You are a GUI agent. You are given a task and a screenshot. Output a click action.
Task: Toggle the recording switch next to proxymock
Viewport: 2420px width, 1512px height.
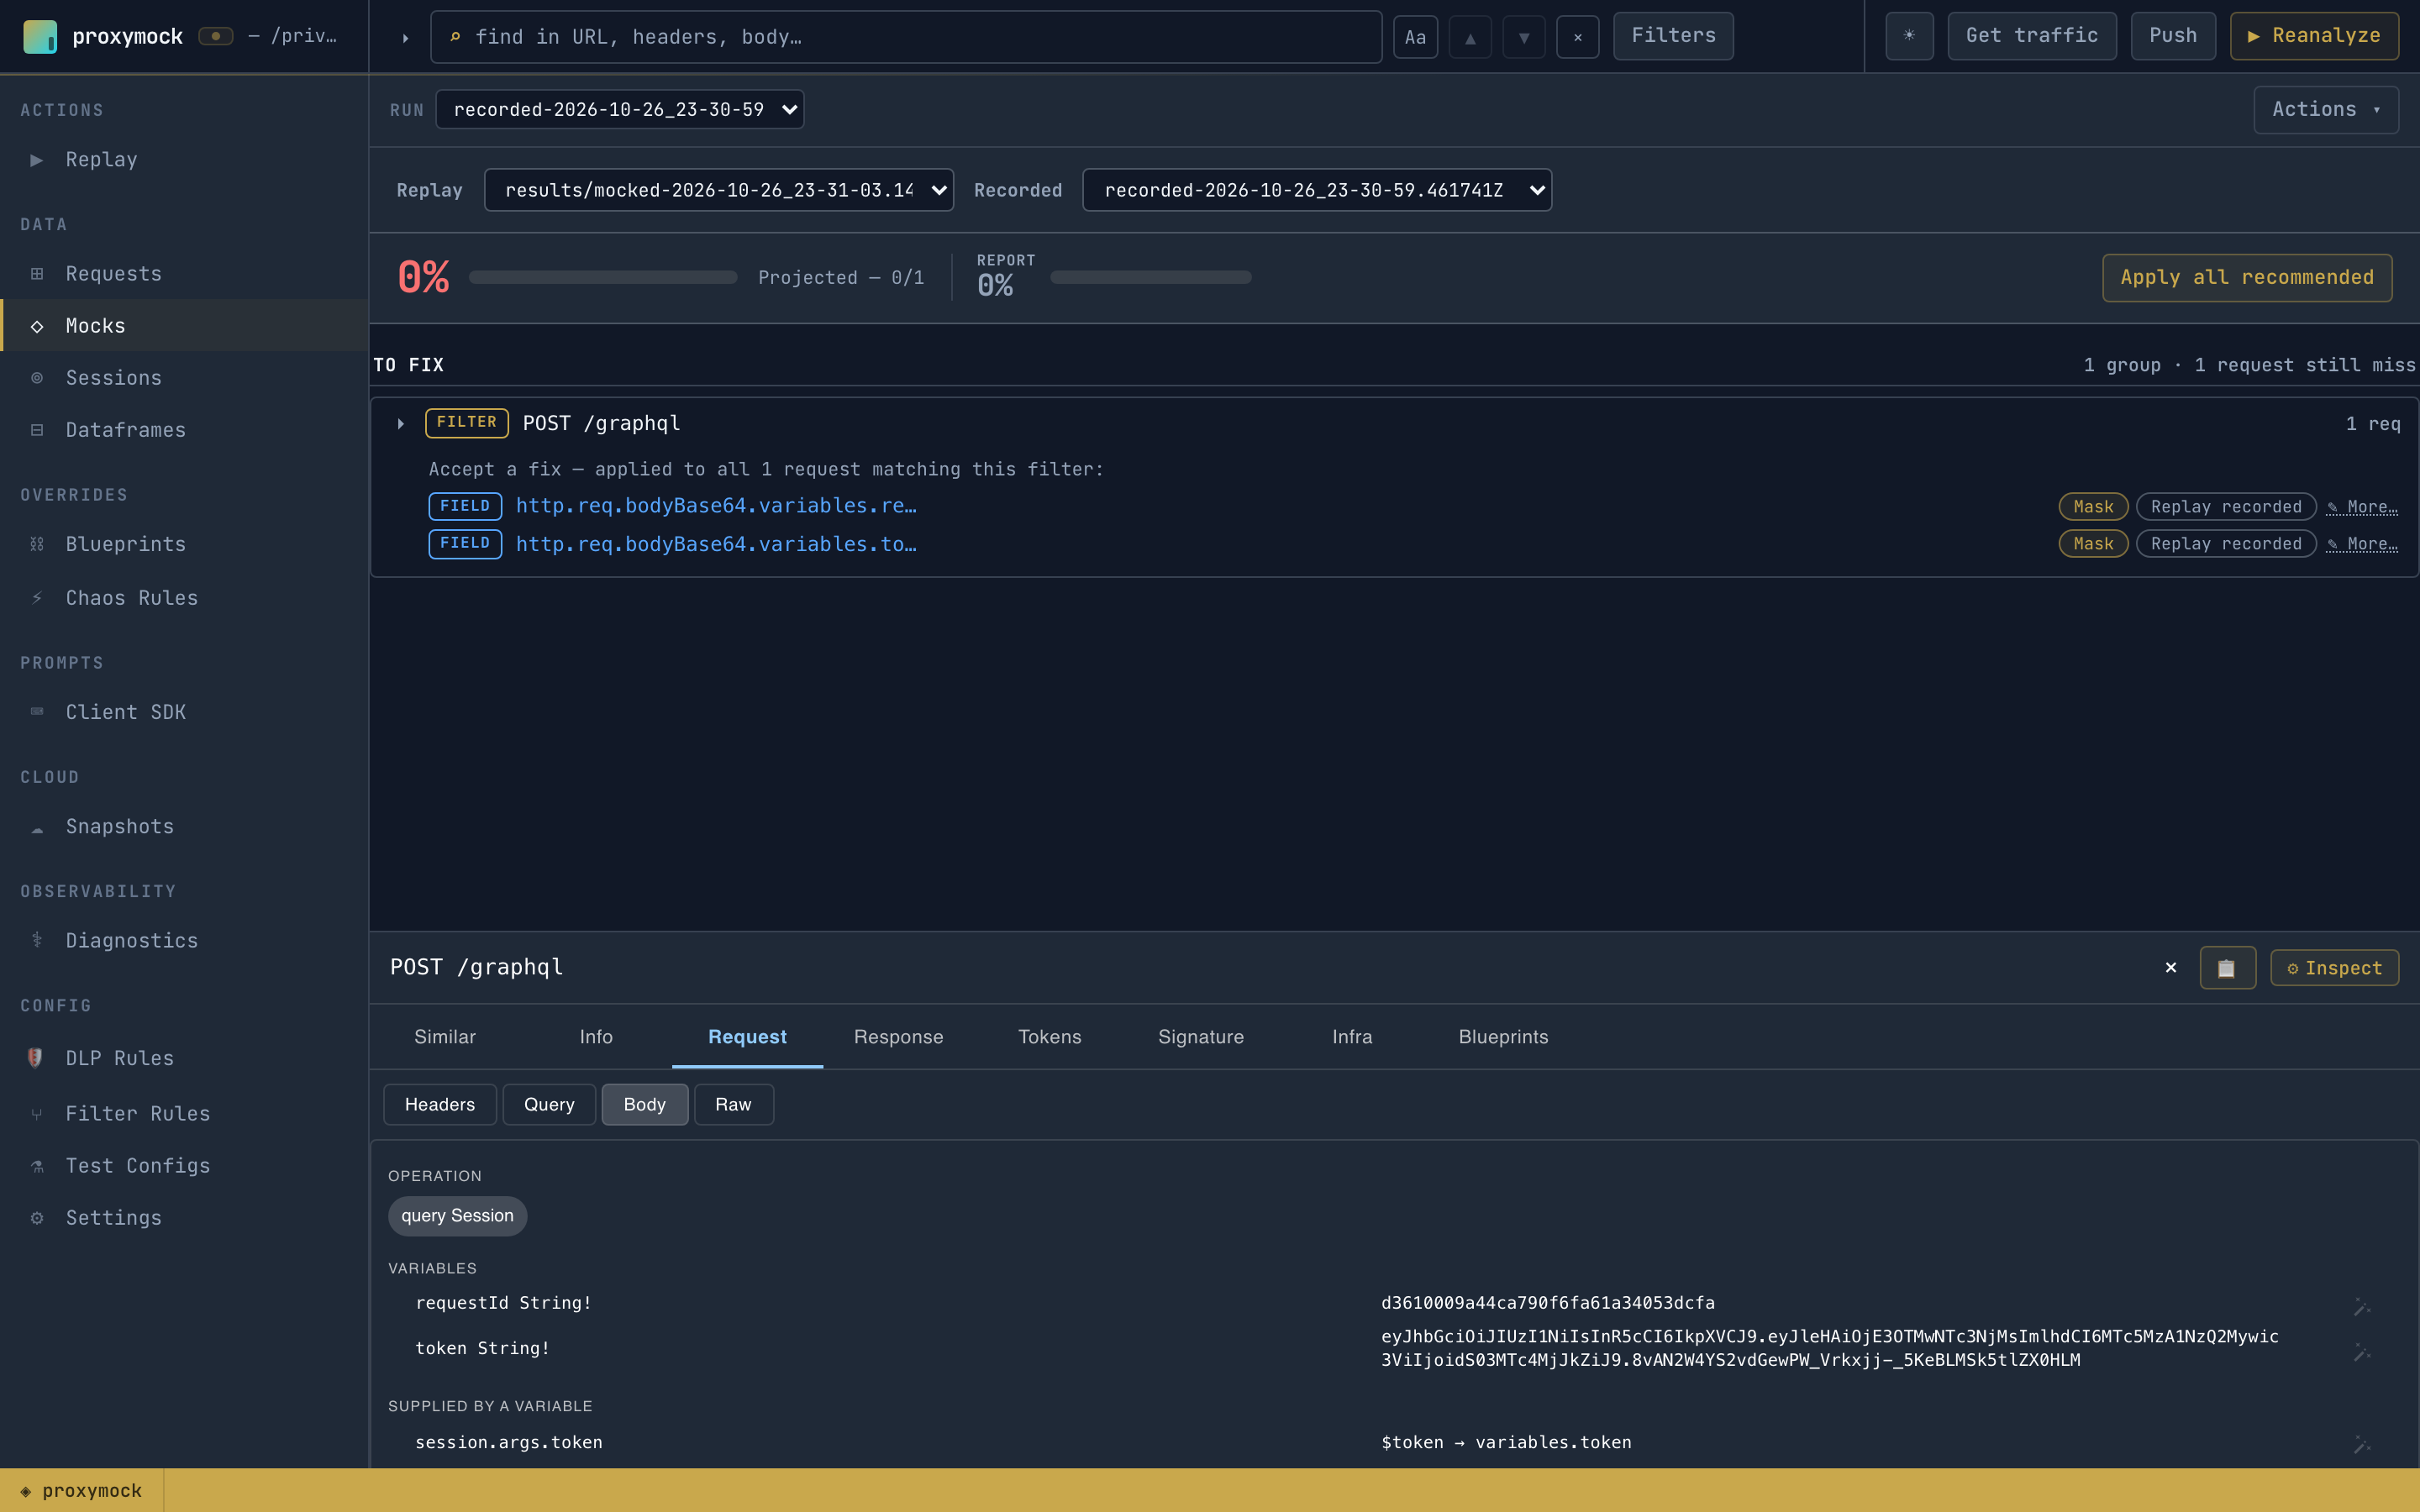pos(215,36)
